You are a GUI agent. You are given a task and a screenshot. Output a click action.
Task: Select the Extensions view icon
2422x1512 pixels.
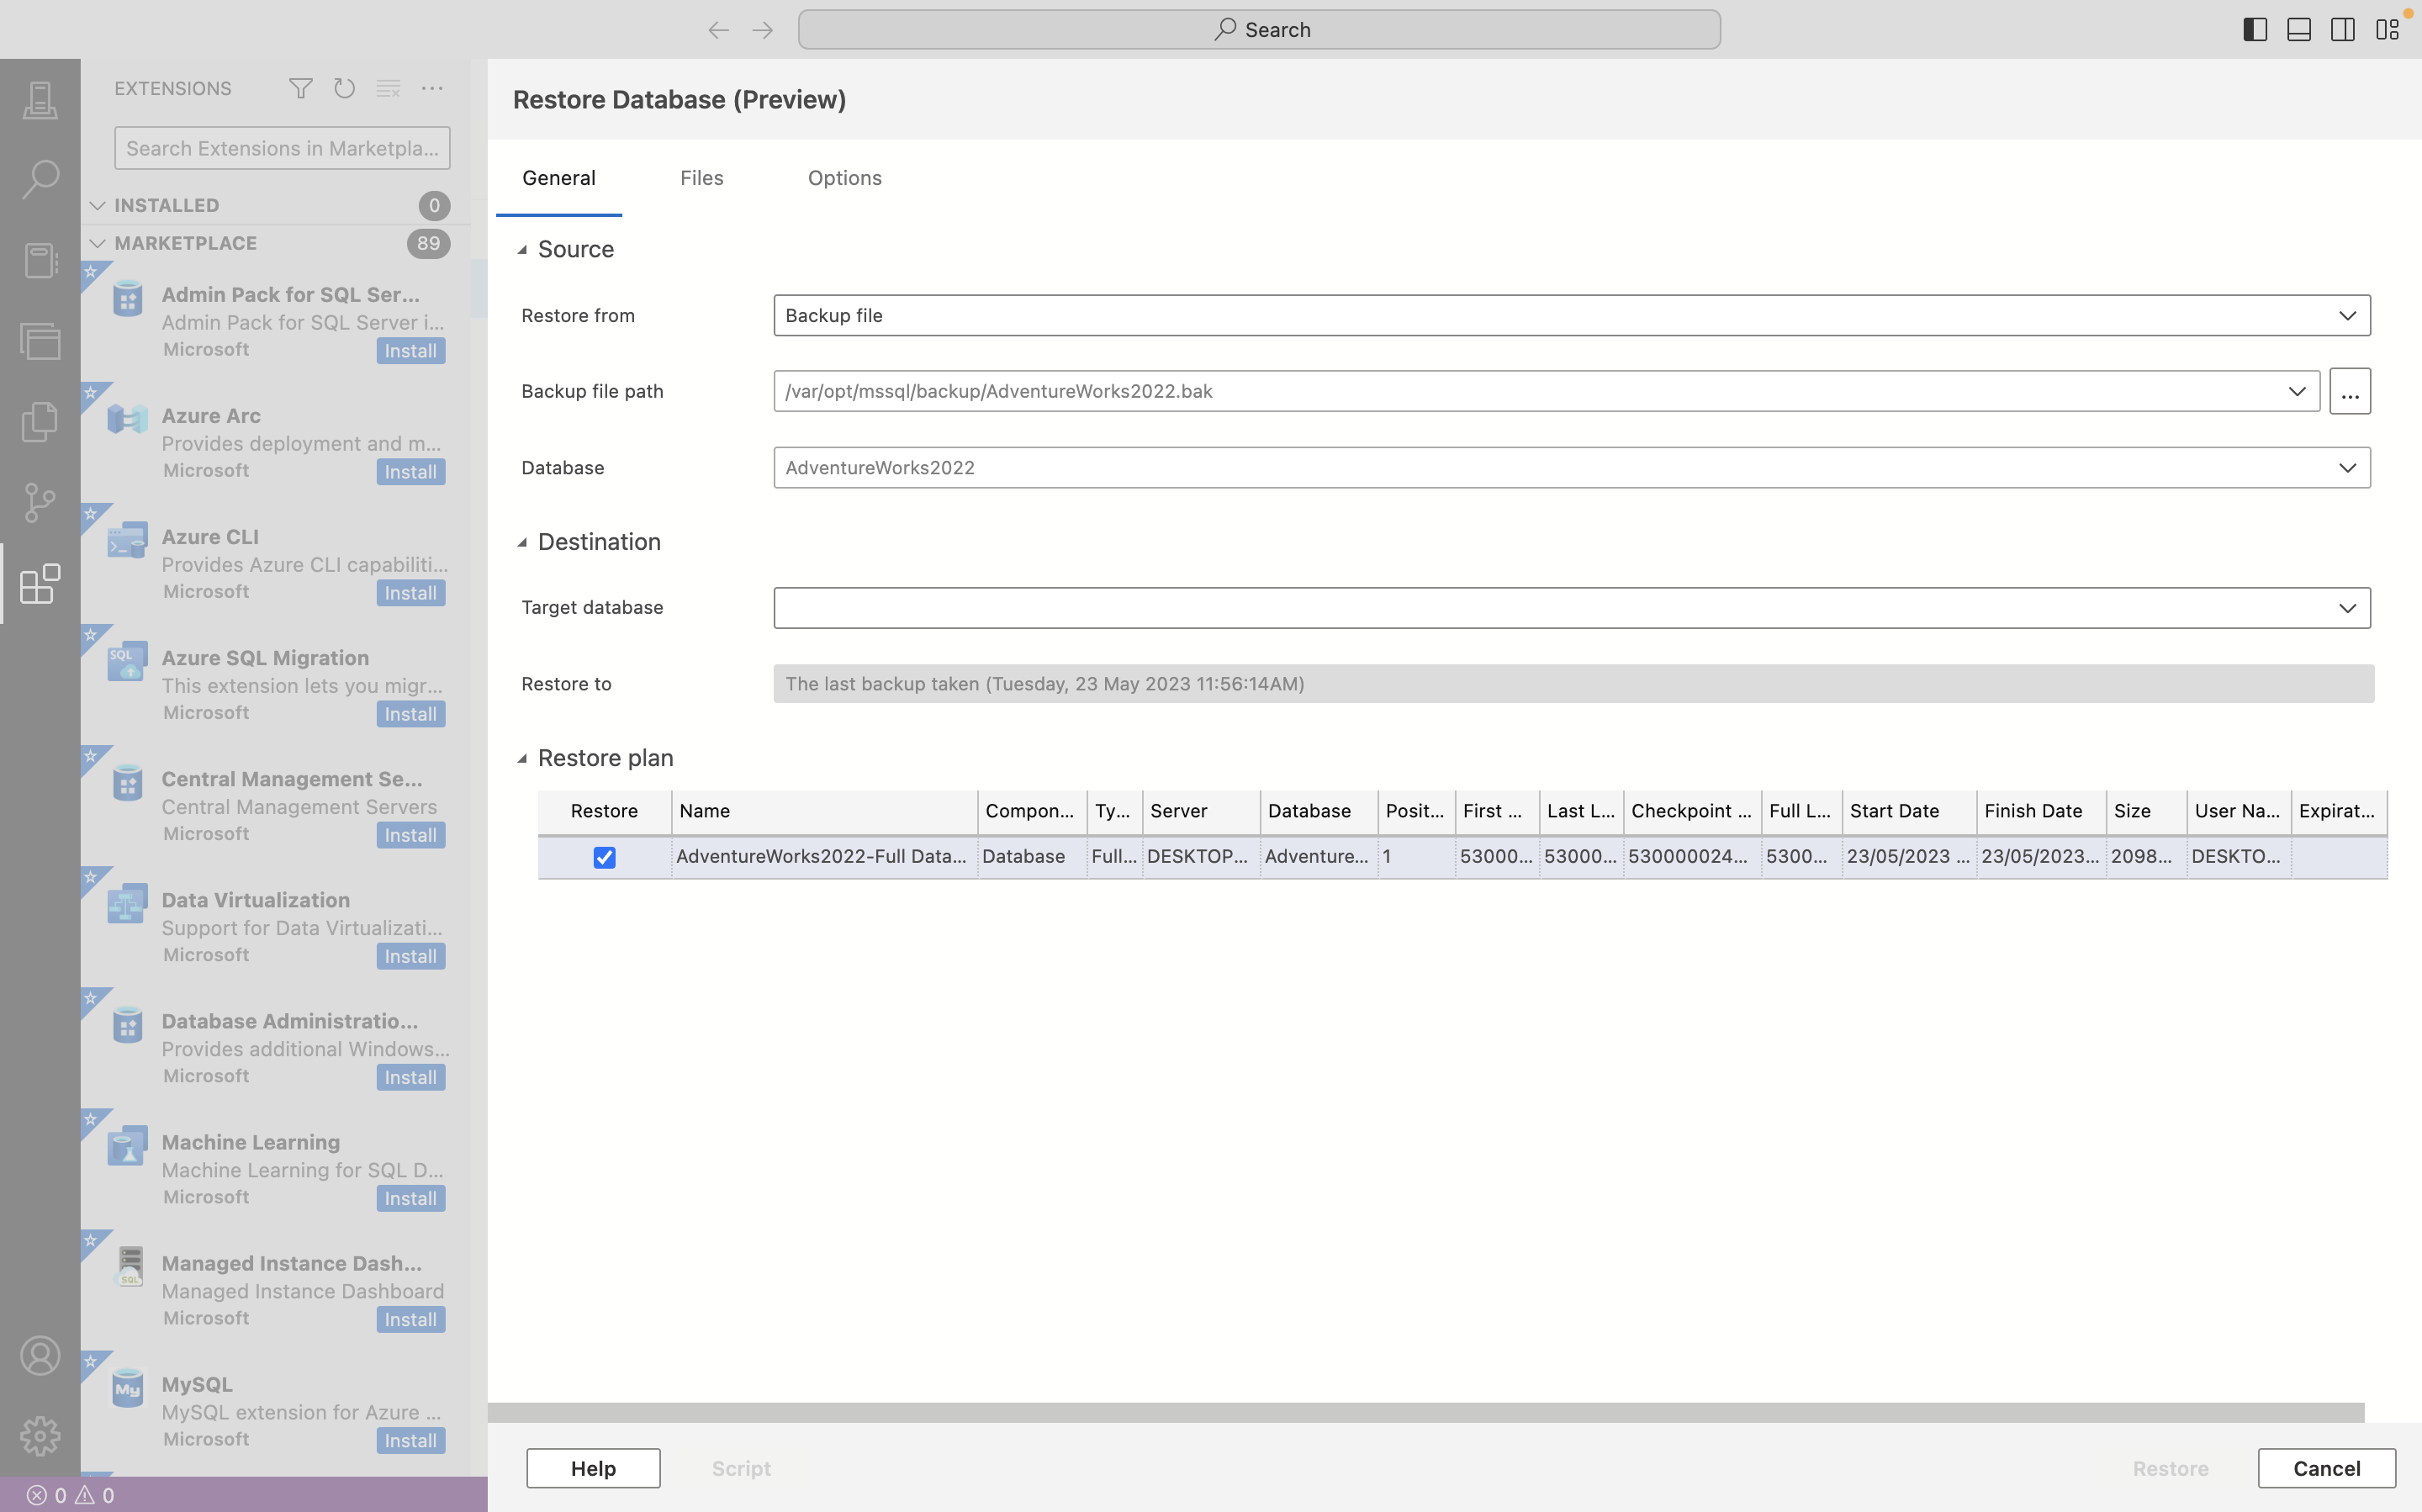pos(40,584)
